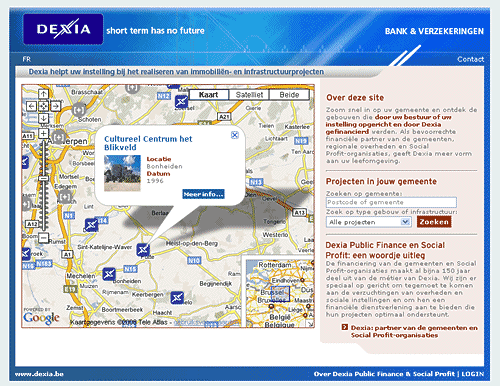Pan the map down with arrow control
The height and width of the screenshot is (386, 500).
coord(43,118)
